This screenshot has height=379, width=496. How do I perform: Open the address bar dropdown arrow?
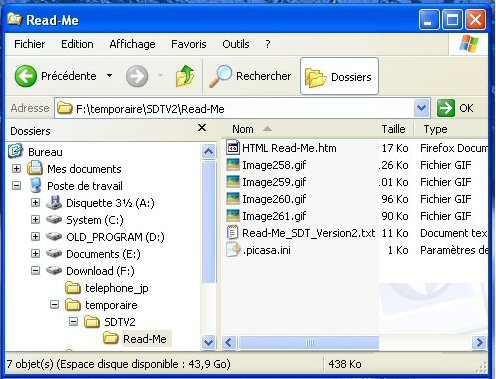pos(421,108)
